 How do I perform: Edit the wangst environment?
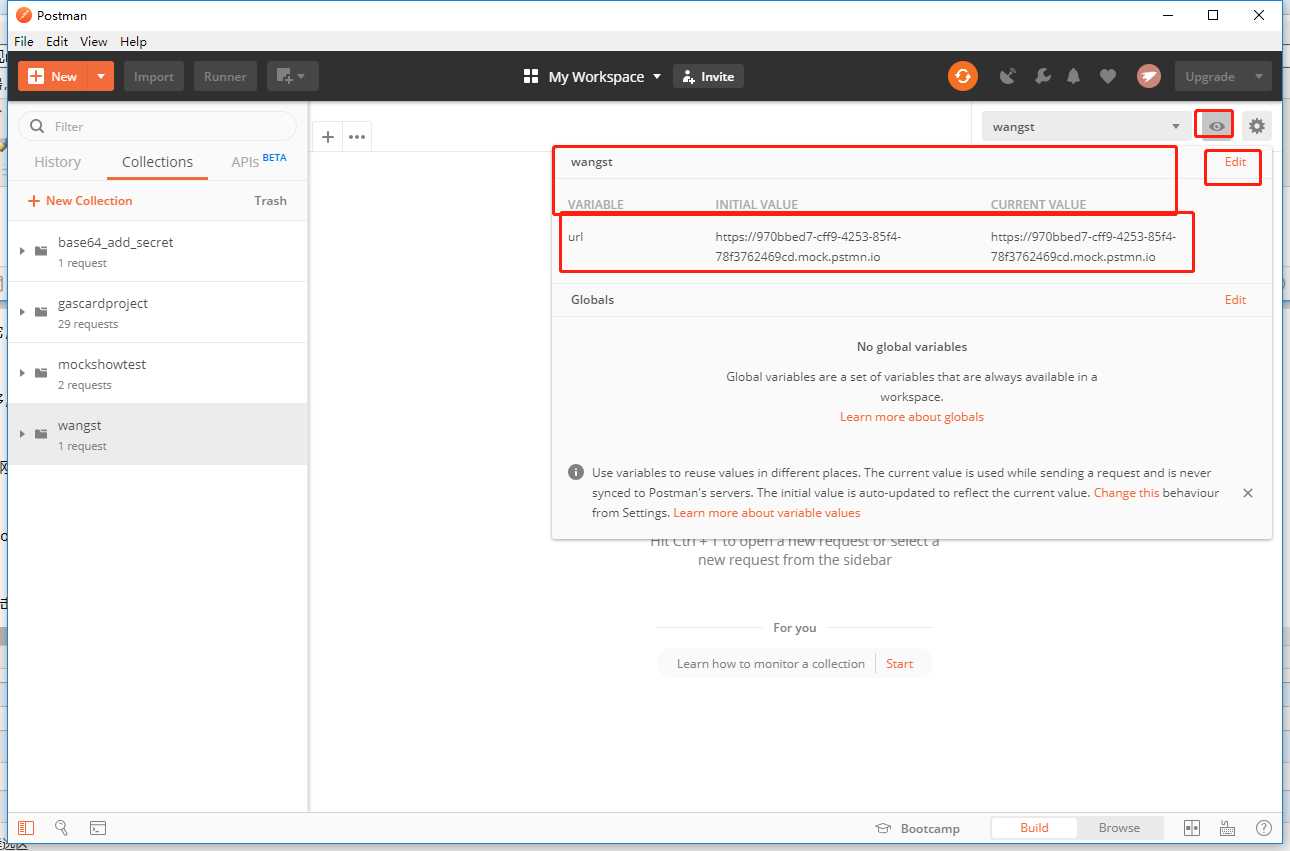[x=1235, y=162]
